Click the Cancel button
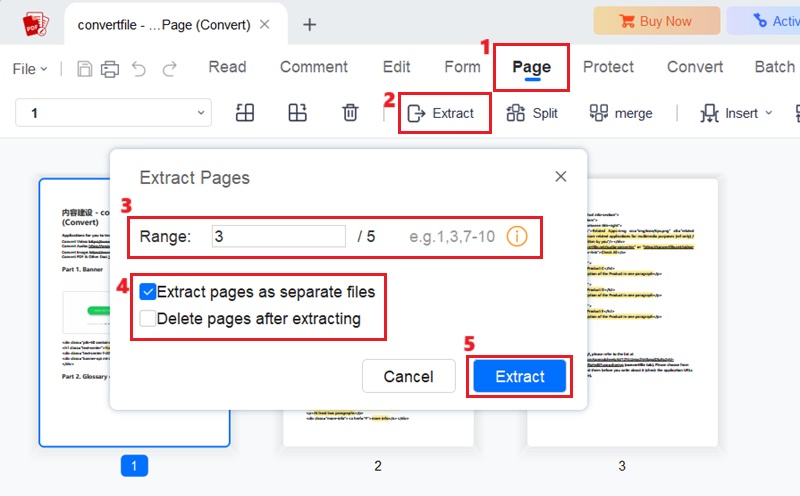This screenshot has width=800, height=496. [409, 376]
